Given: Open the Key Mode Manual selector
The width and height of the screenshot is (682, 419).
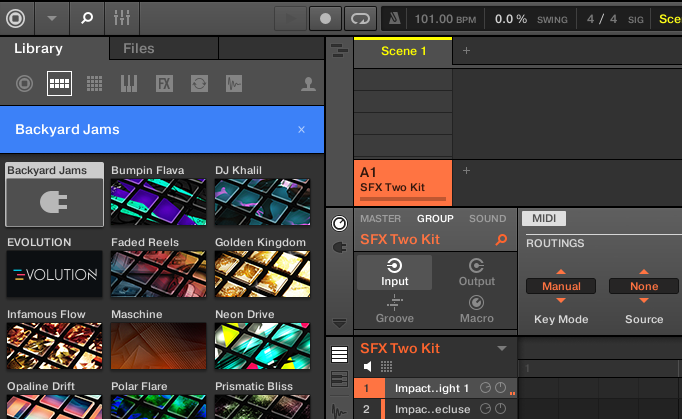Looking at the screenshot, I should coord(561,286).
